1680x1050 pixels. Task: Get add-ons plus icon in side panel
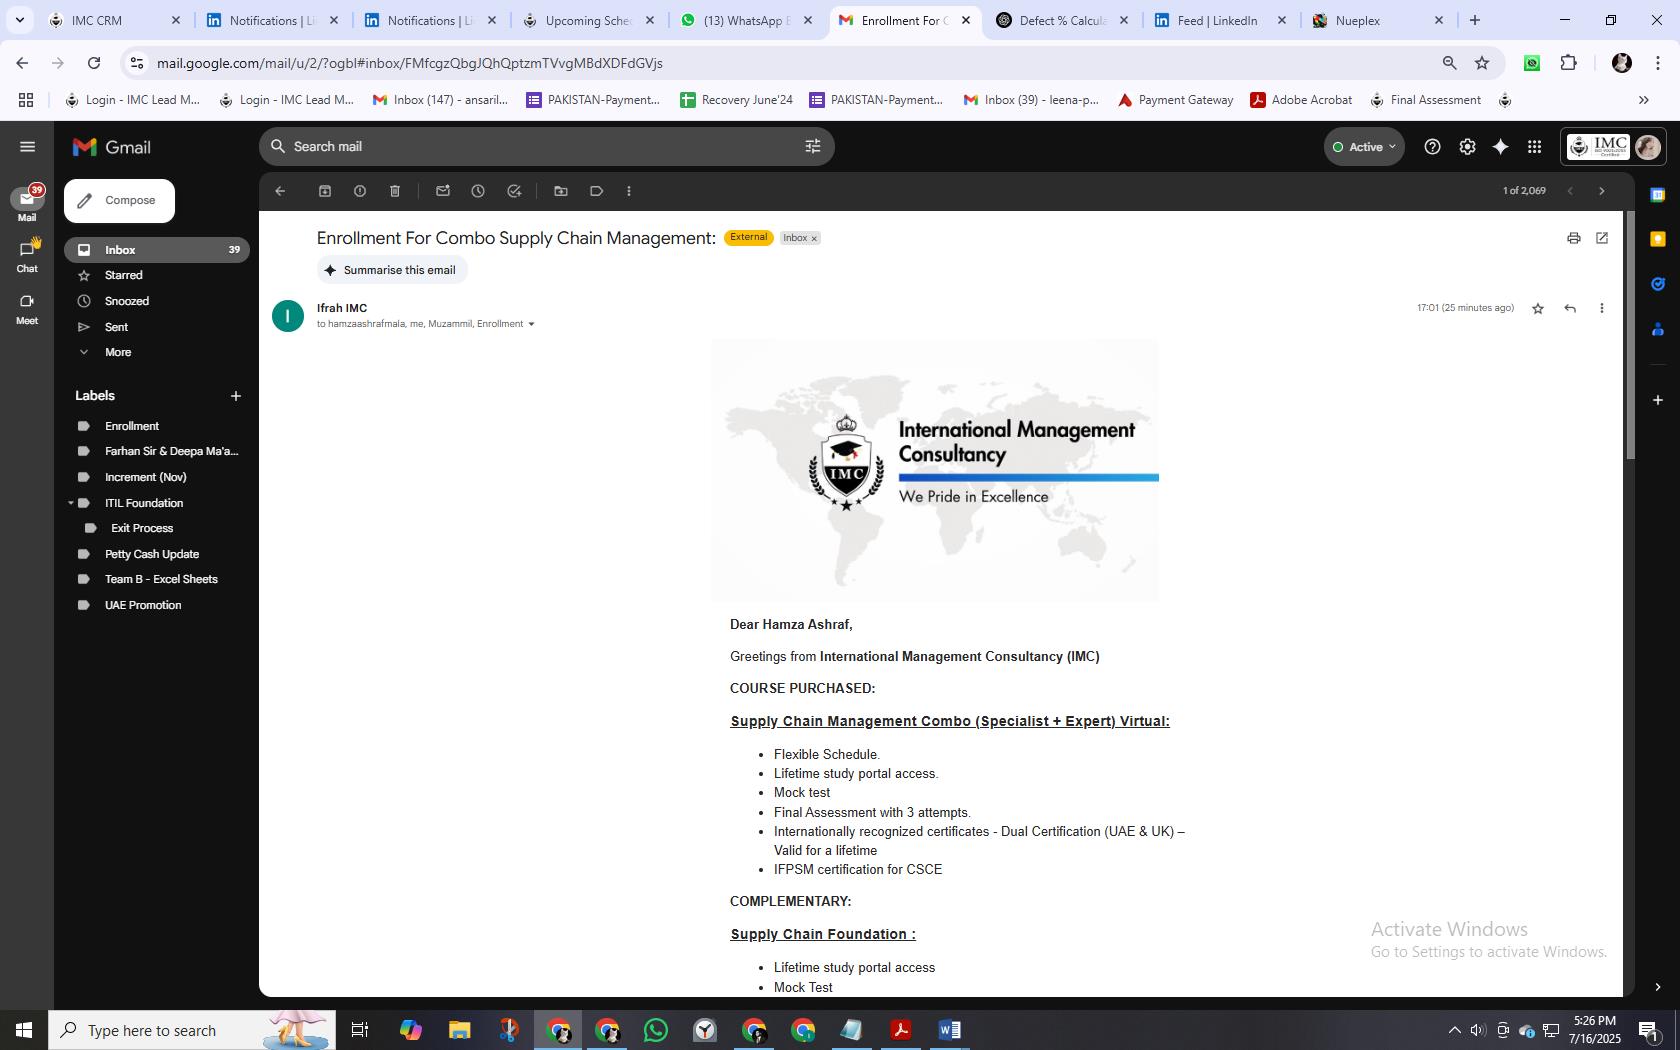[1658, 400]
